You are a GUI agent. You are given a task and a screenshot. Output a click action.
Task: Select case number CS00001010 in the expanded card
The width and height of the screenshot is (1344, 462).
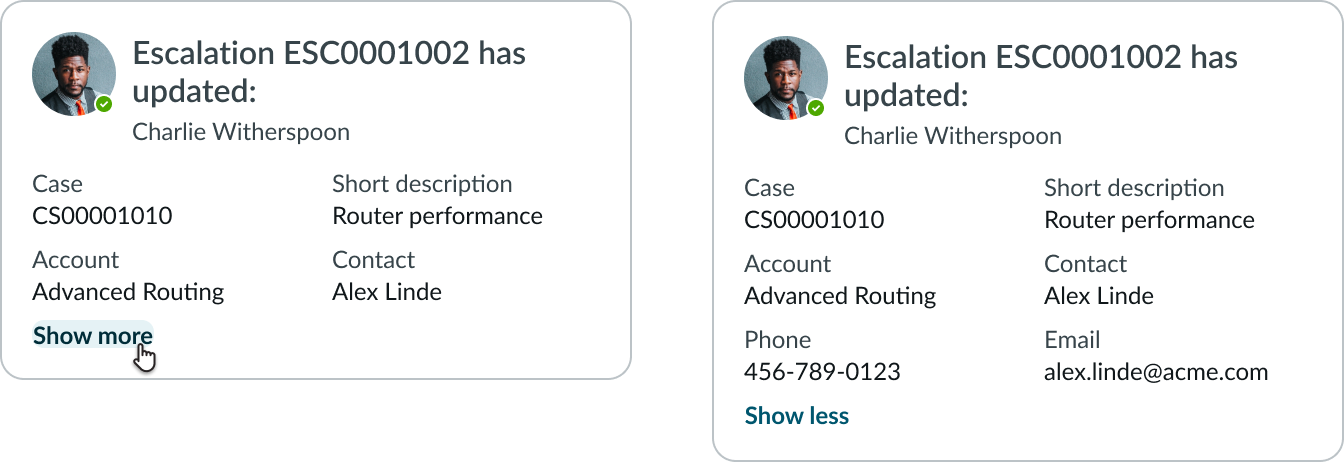(814, 220)
